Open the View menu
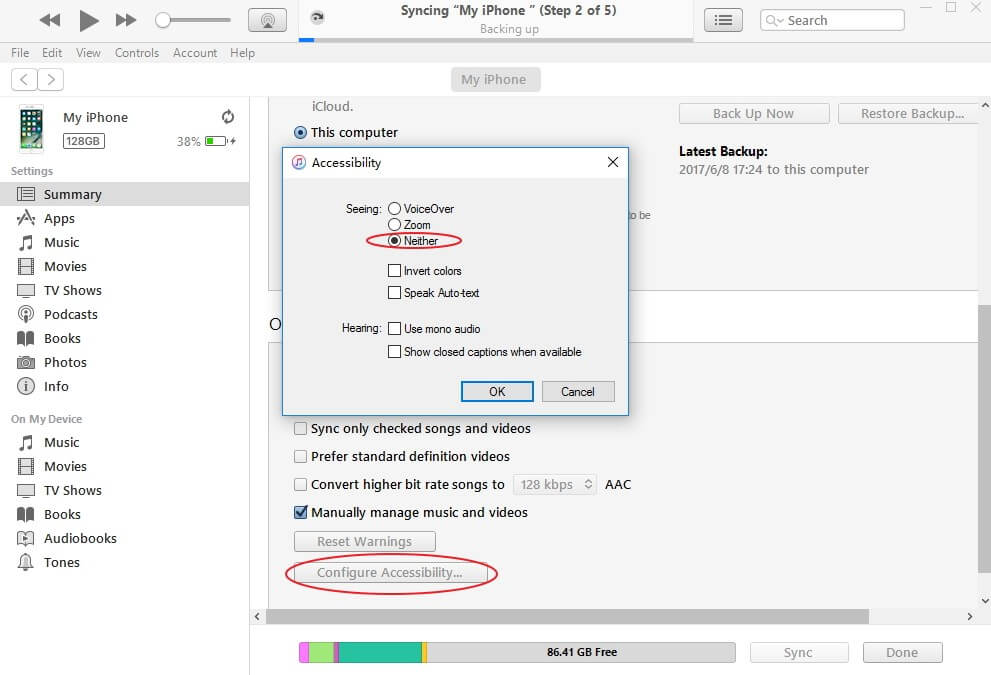The height and width of the screenshot is (675, 991). [88, 53]
